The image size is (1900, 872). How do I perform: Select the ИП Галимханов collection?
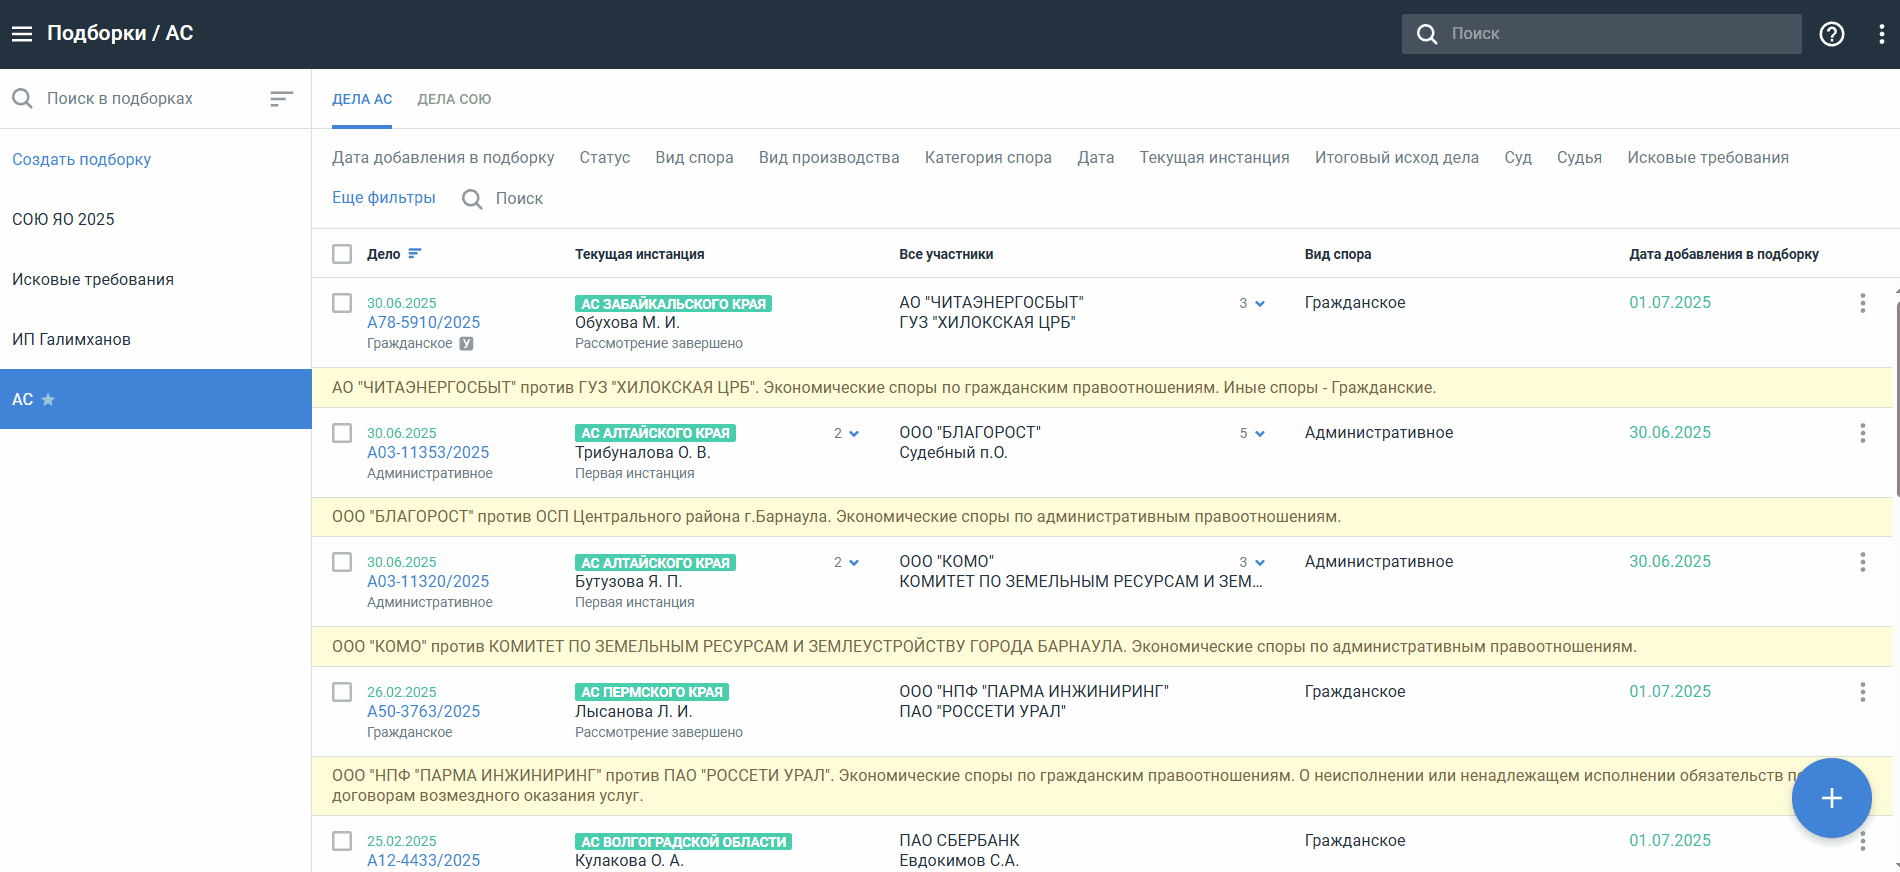point(71,339)
